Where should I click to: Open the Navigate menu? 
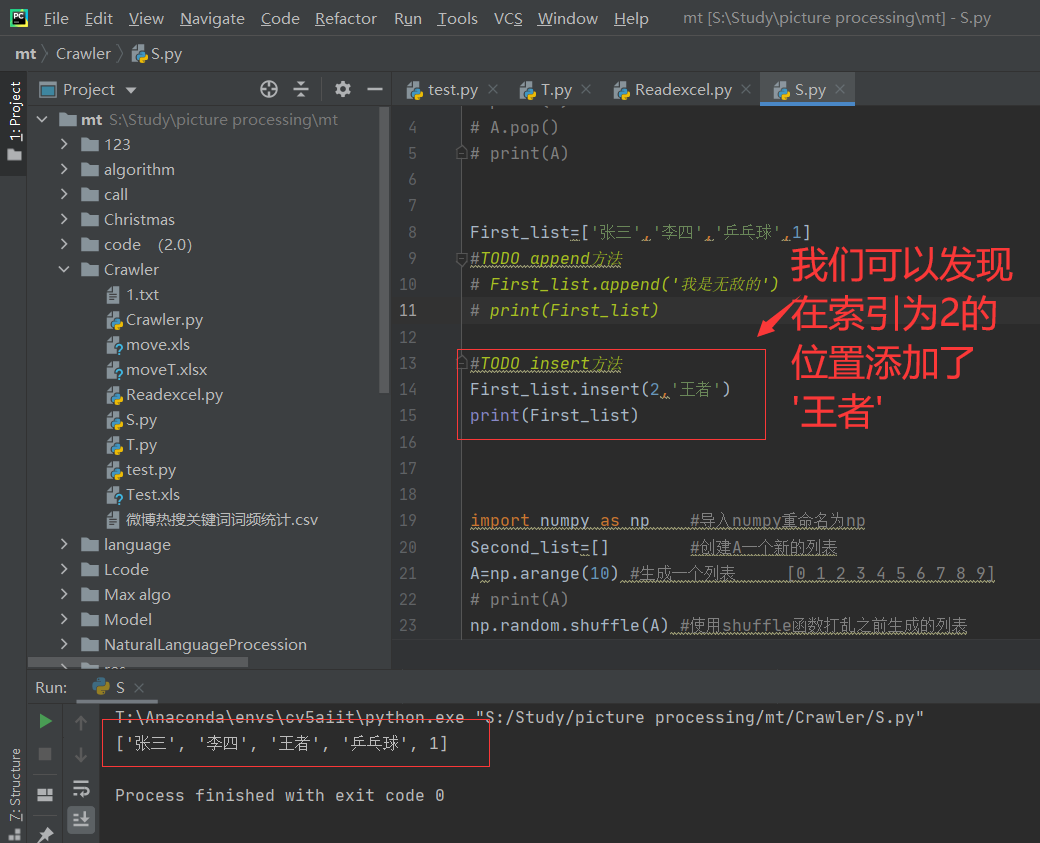point(212,19)
